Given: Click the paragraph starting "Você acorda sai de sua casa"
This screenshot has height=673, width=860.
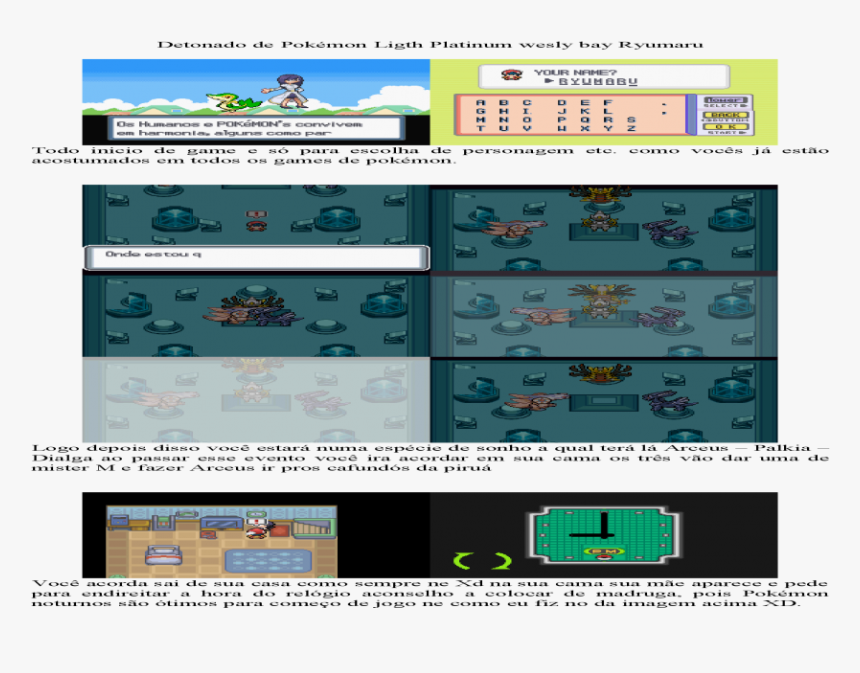Looking at the screenshot, I should click(430, 593).
